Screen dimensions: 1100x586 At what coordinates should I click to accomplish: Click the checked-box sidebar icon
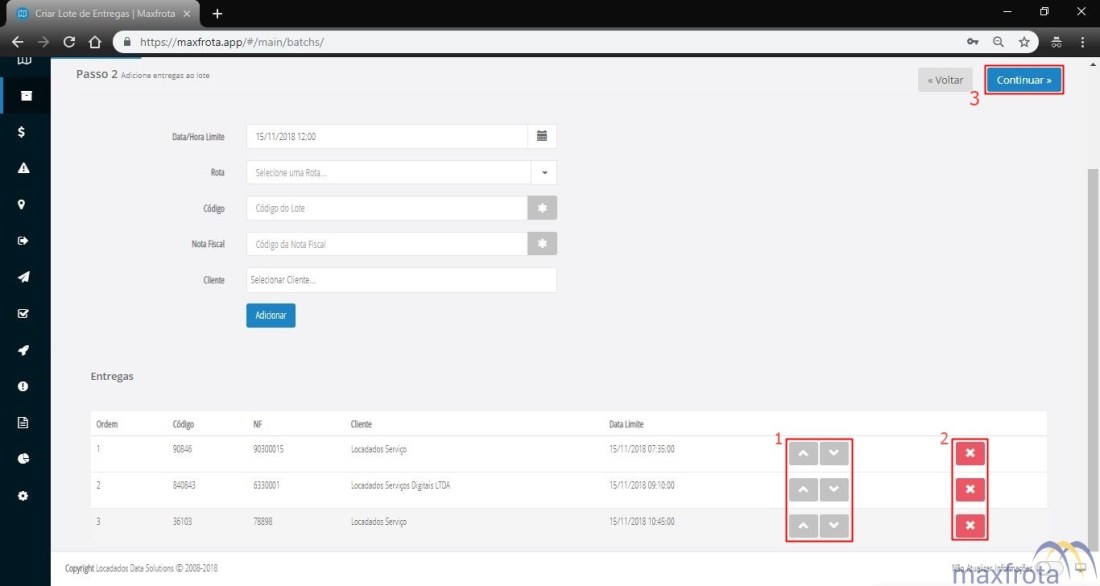pos(23,313)
